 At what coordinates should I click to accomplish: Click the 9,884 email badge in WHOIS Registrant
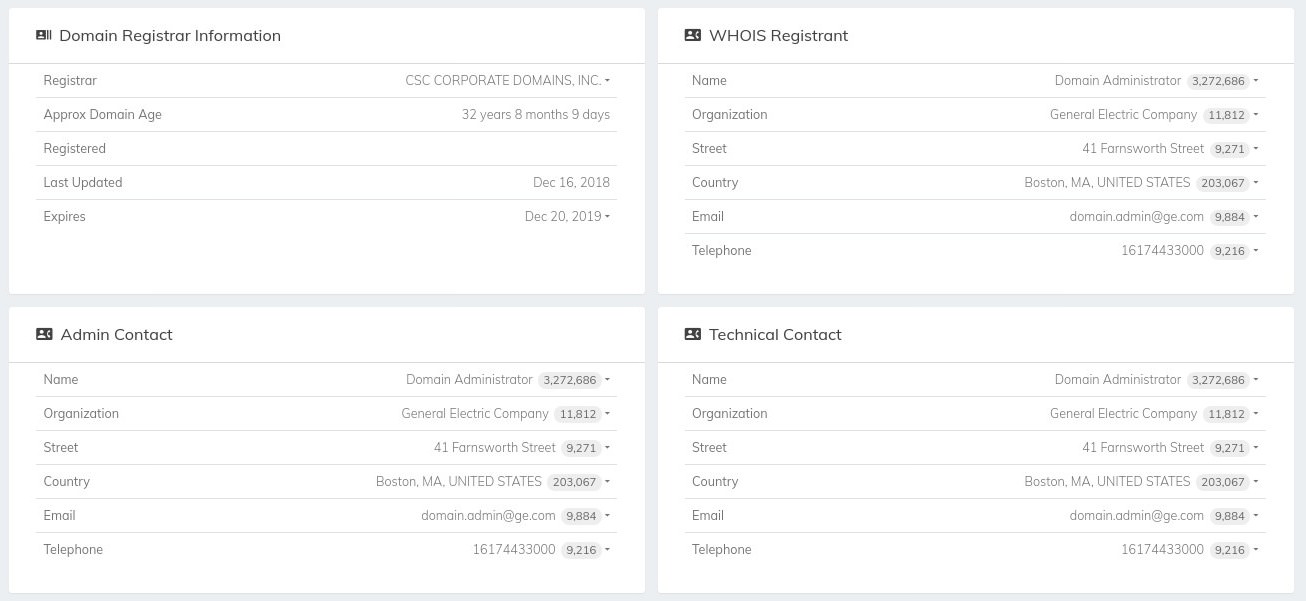(1229, 217)
